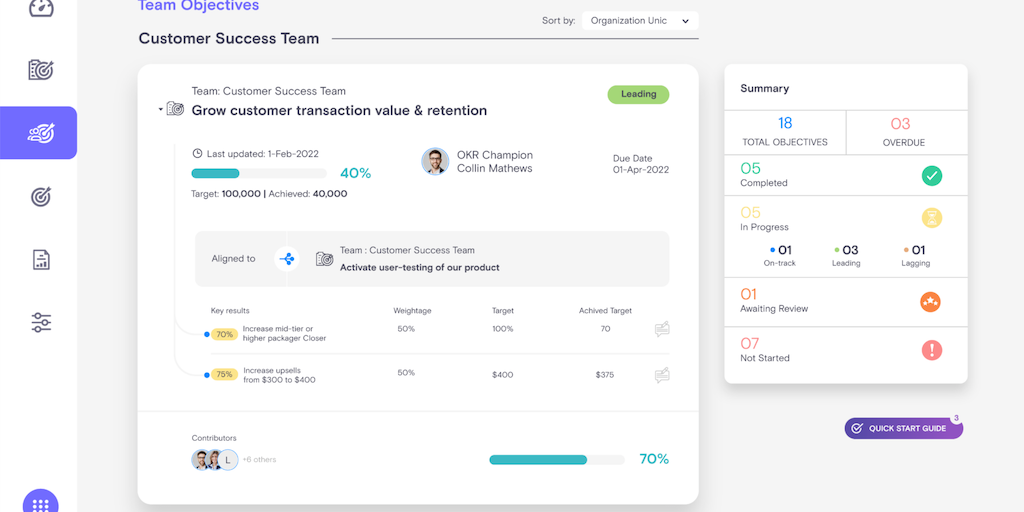The image size is (1024, 512).
Task: Click the Quick Start Guide button
Action: coord(903,428)
